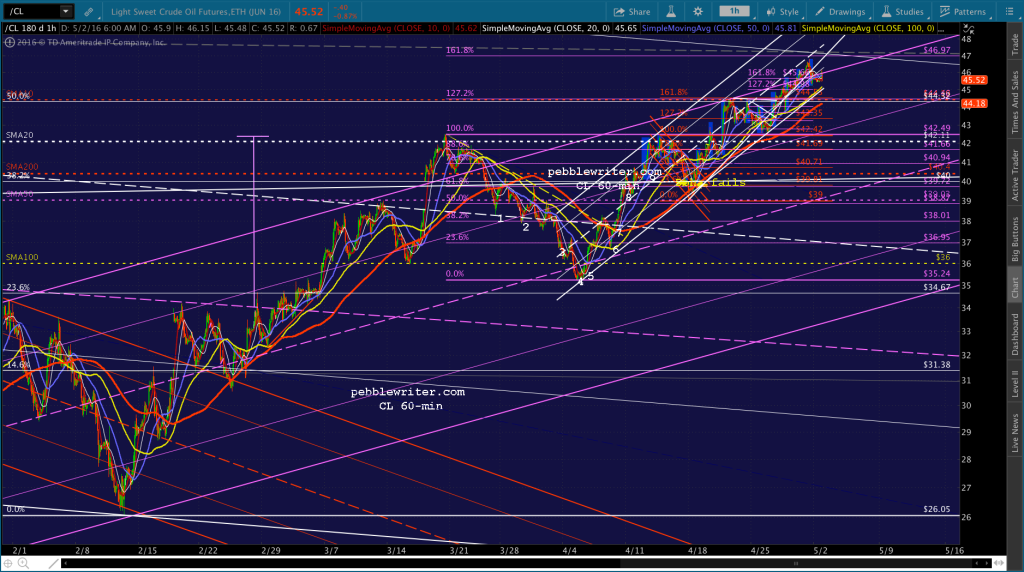Click the SMA100 label on the left

[x=22, y=258]
